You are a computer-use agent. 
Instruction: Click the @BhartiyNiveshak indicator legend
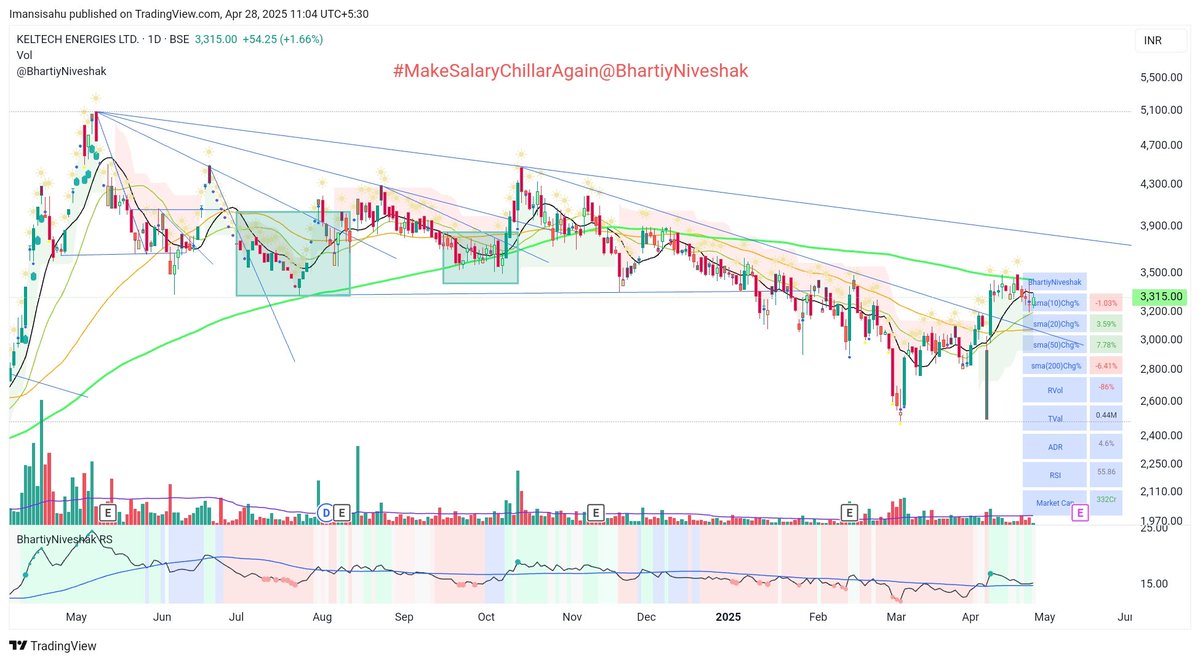[61, 71]
